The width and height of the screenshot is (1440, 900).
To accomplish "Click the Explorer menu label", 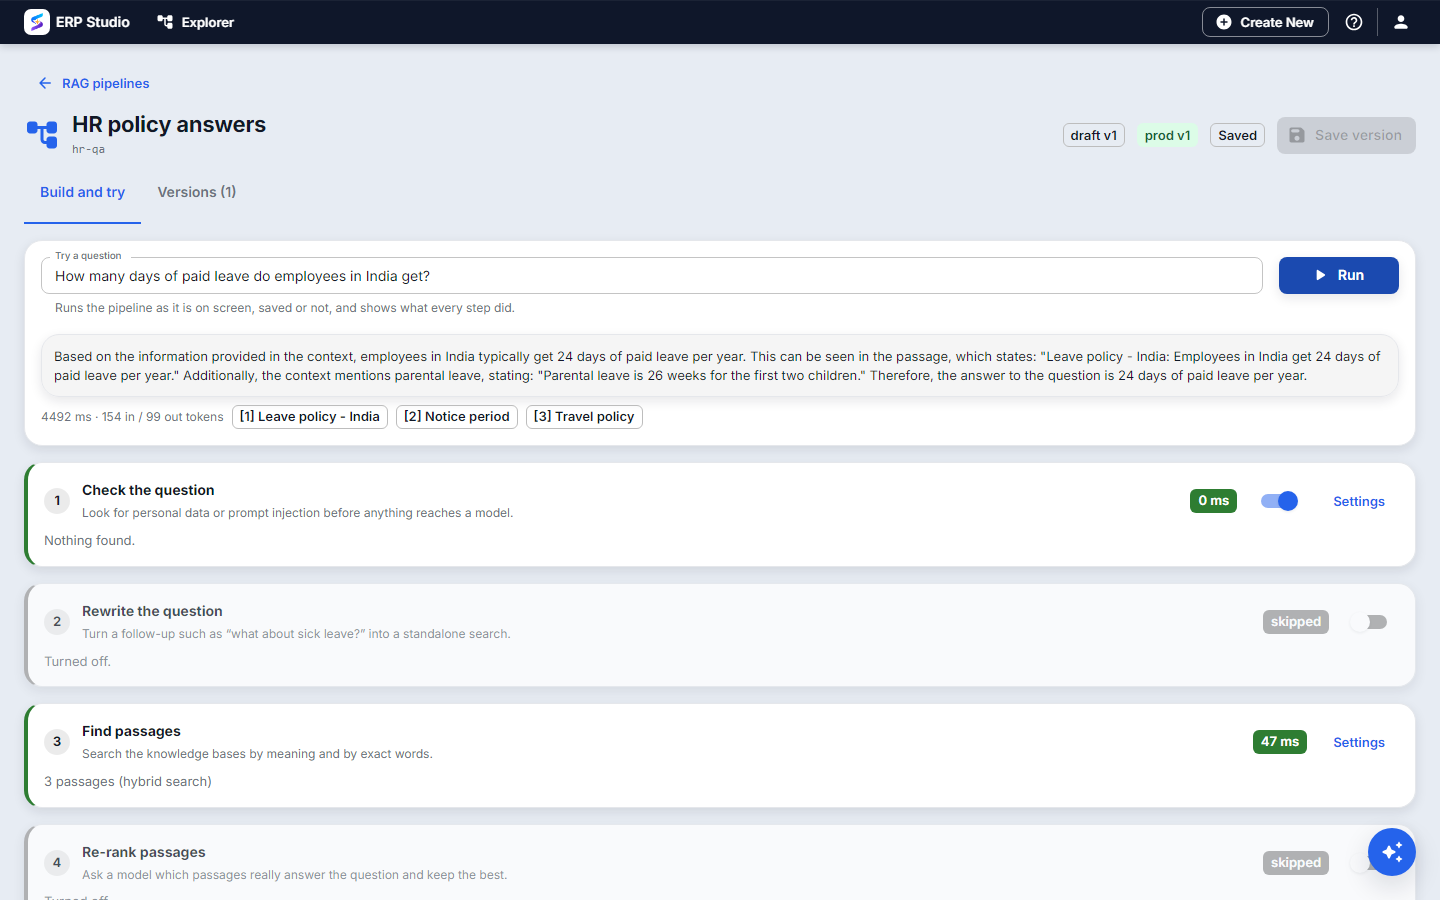I will pyautogui.click(x=208, y=22).
